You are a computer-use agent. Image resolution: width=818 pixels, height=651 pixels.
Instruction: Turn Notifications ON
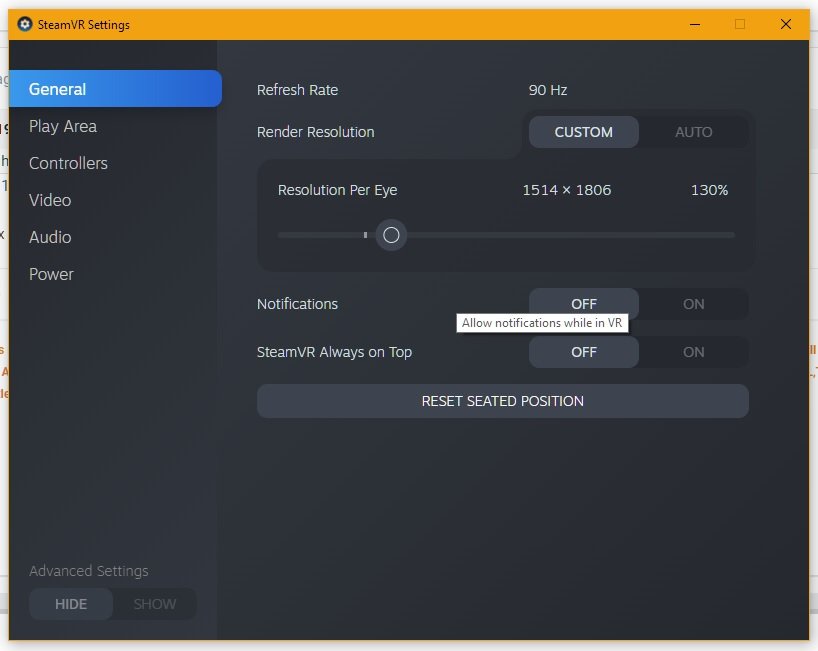click(x=693, y=304)
